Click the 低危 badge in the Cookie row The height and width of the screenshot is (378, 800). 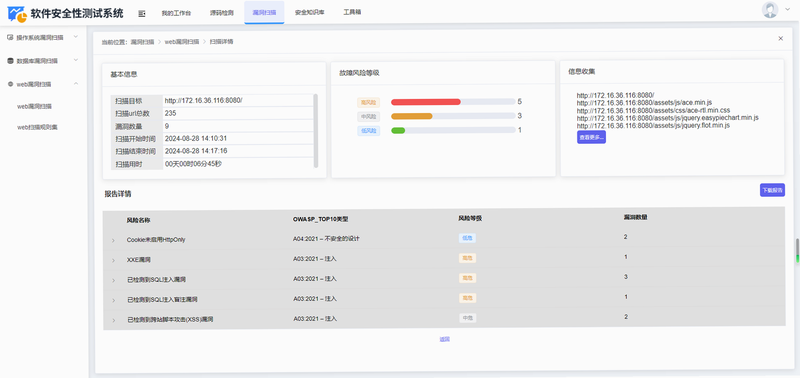point(467,238)
